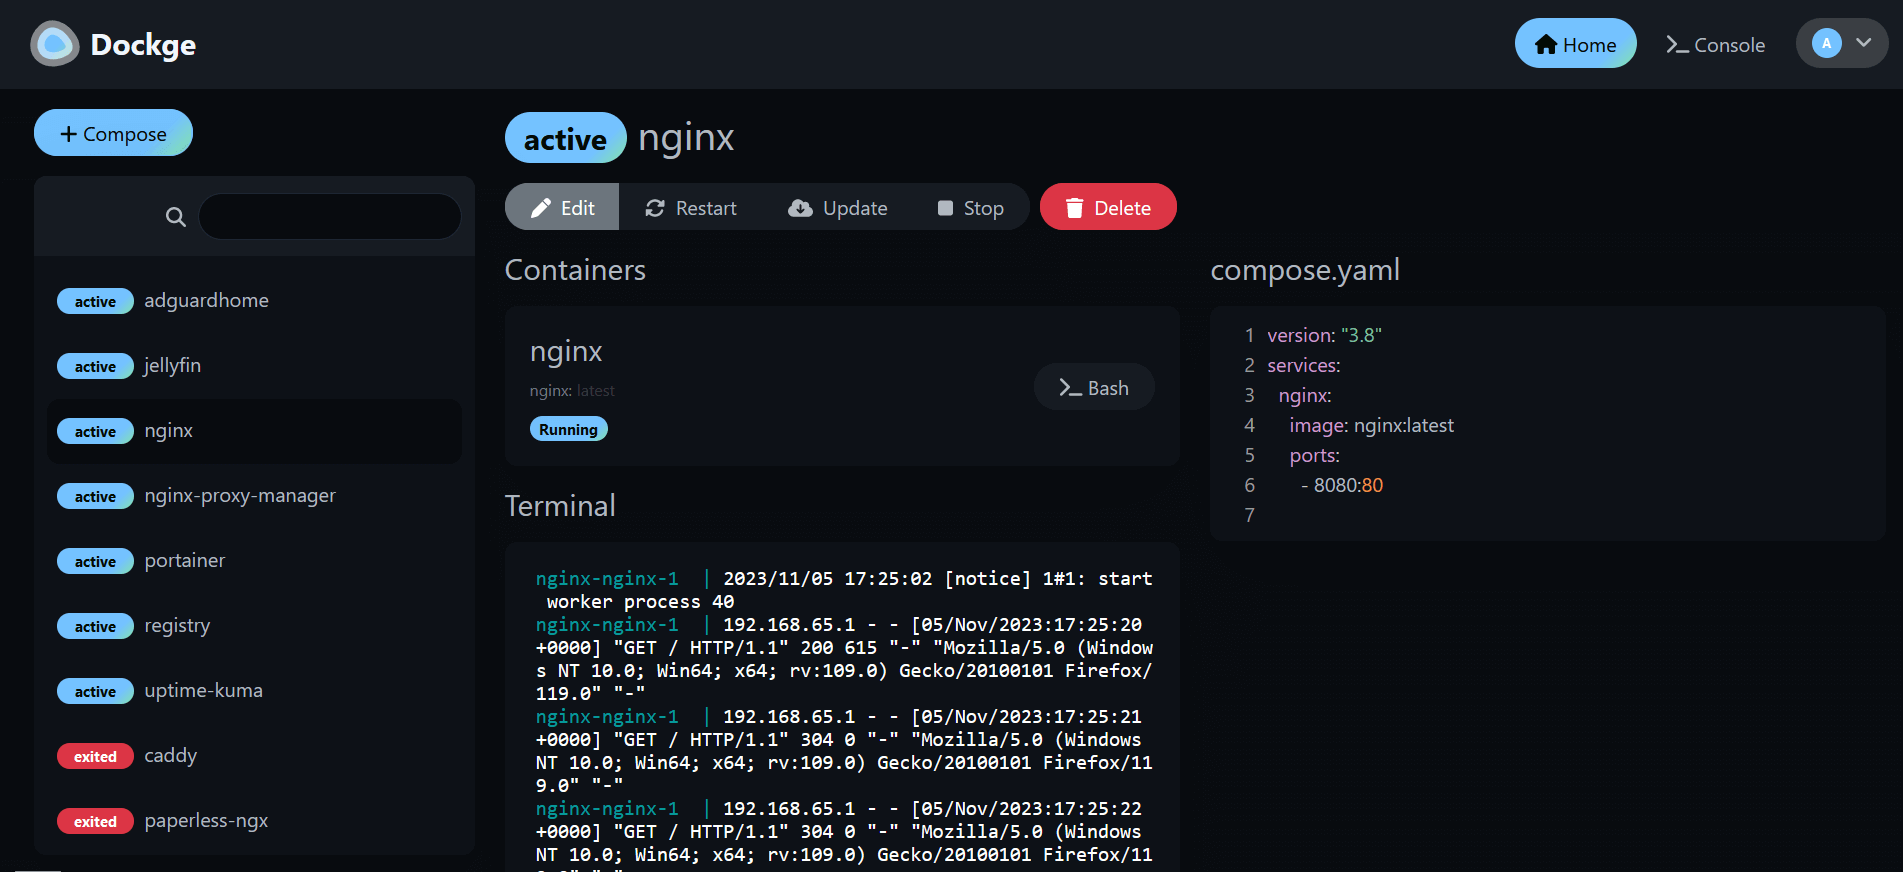The image size is (1903, 872).
Task: Create a new stack with Compose button
Action: (113, 133)
